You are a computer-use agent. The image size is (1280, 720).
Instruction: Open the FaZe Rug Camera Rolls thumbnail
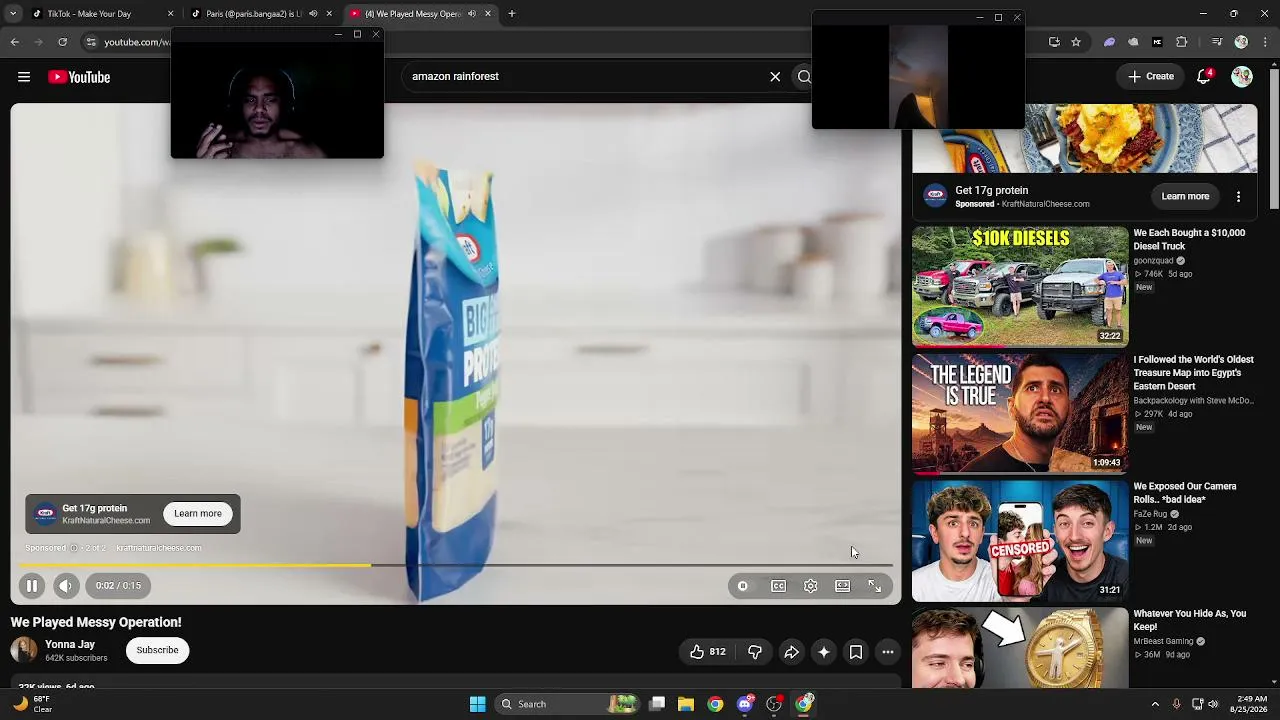click(x=1020, y=540)
